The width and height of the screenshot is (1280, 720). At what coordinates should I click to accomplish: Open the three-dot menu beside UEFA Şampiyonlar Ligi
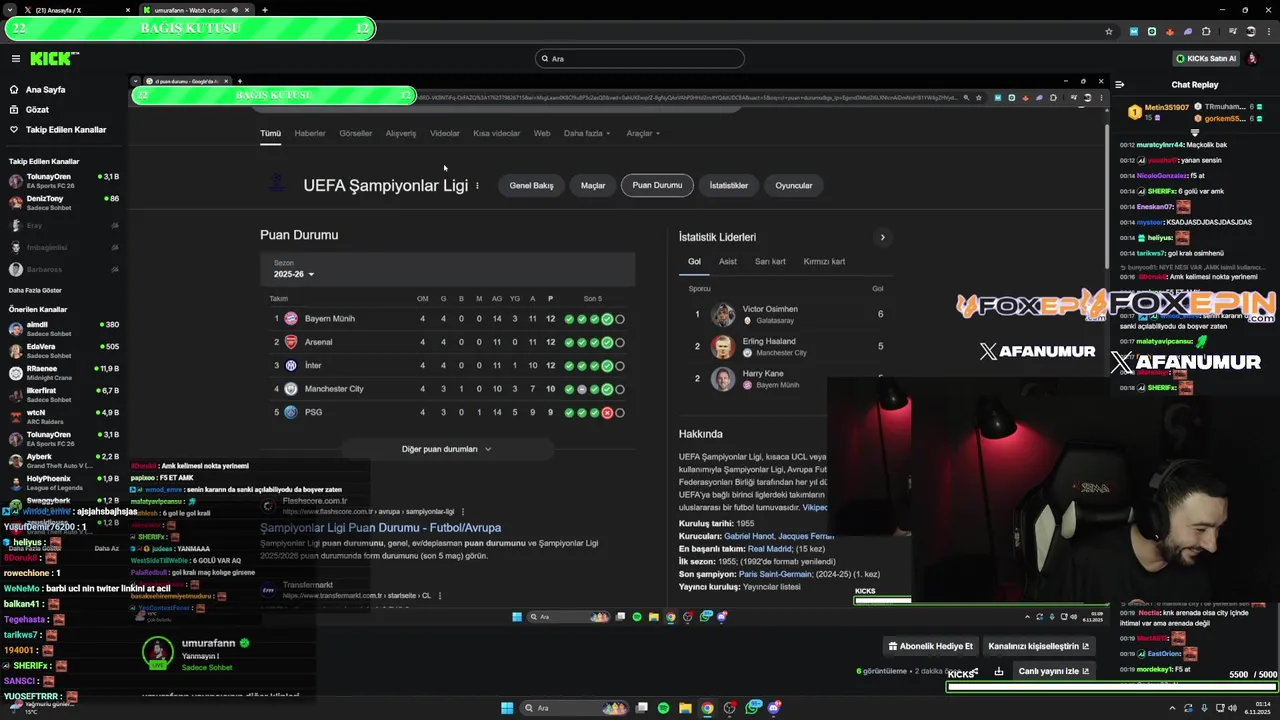[x=477, y=186]
